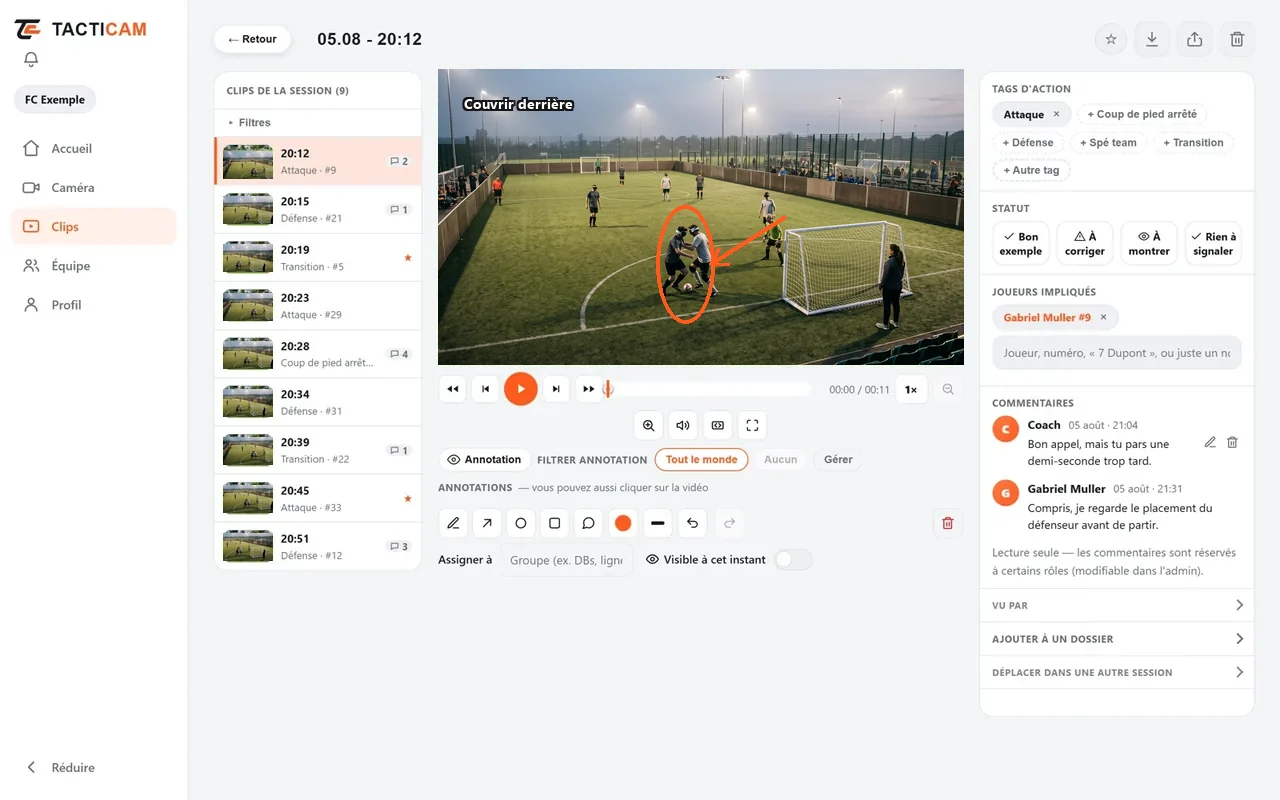
Task: Enter fullscreen video mode
Action: (753, 425)
